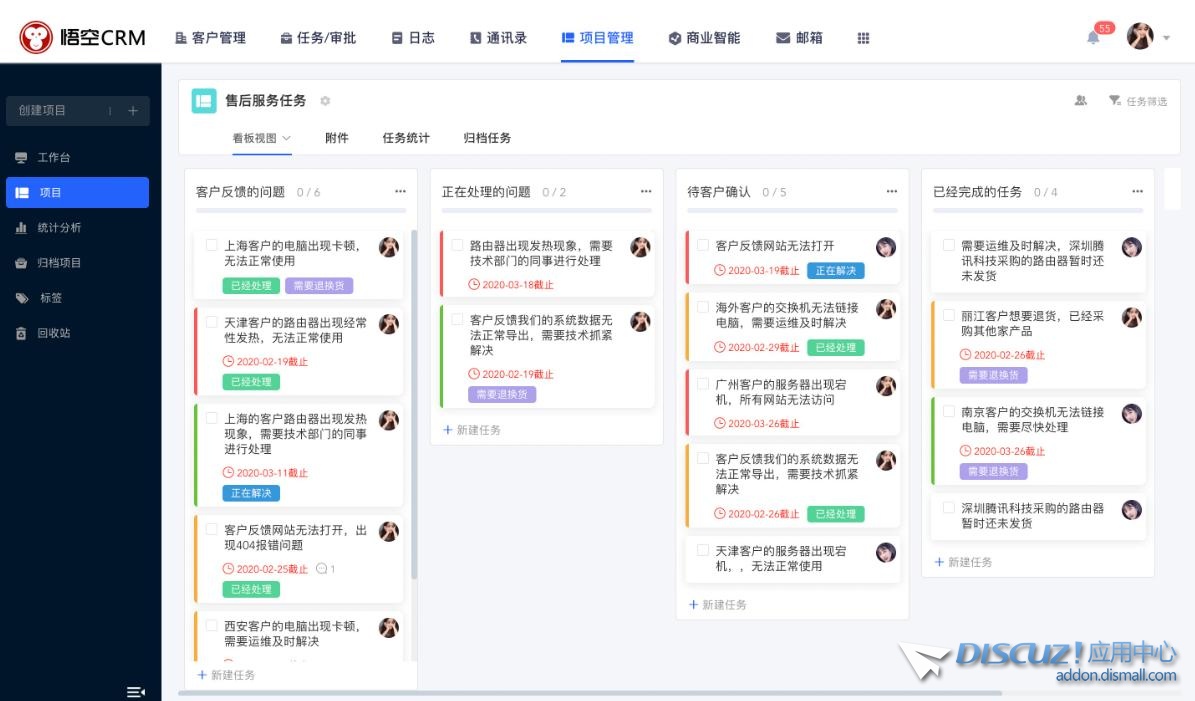1195x701 pixels.
Task: Open 商业智能 in the top menu
Action: coord(704,38)
